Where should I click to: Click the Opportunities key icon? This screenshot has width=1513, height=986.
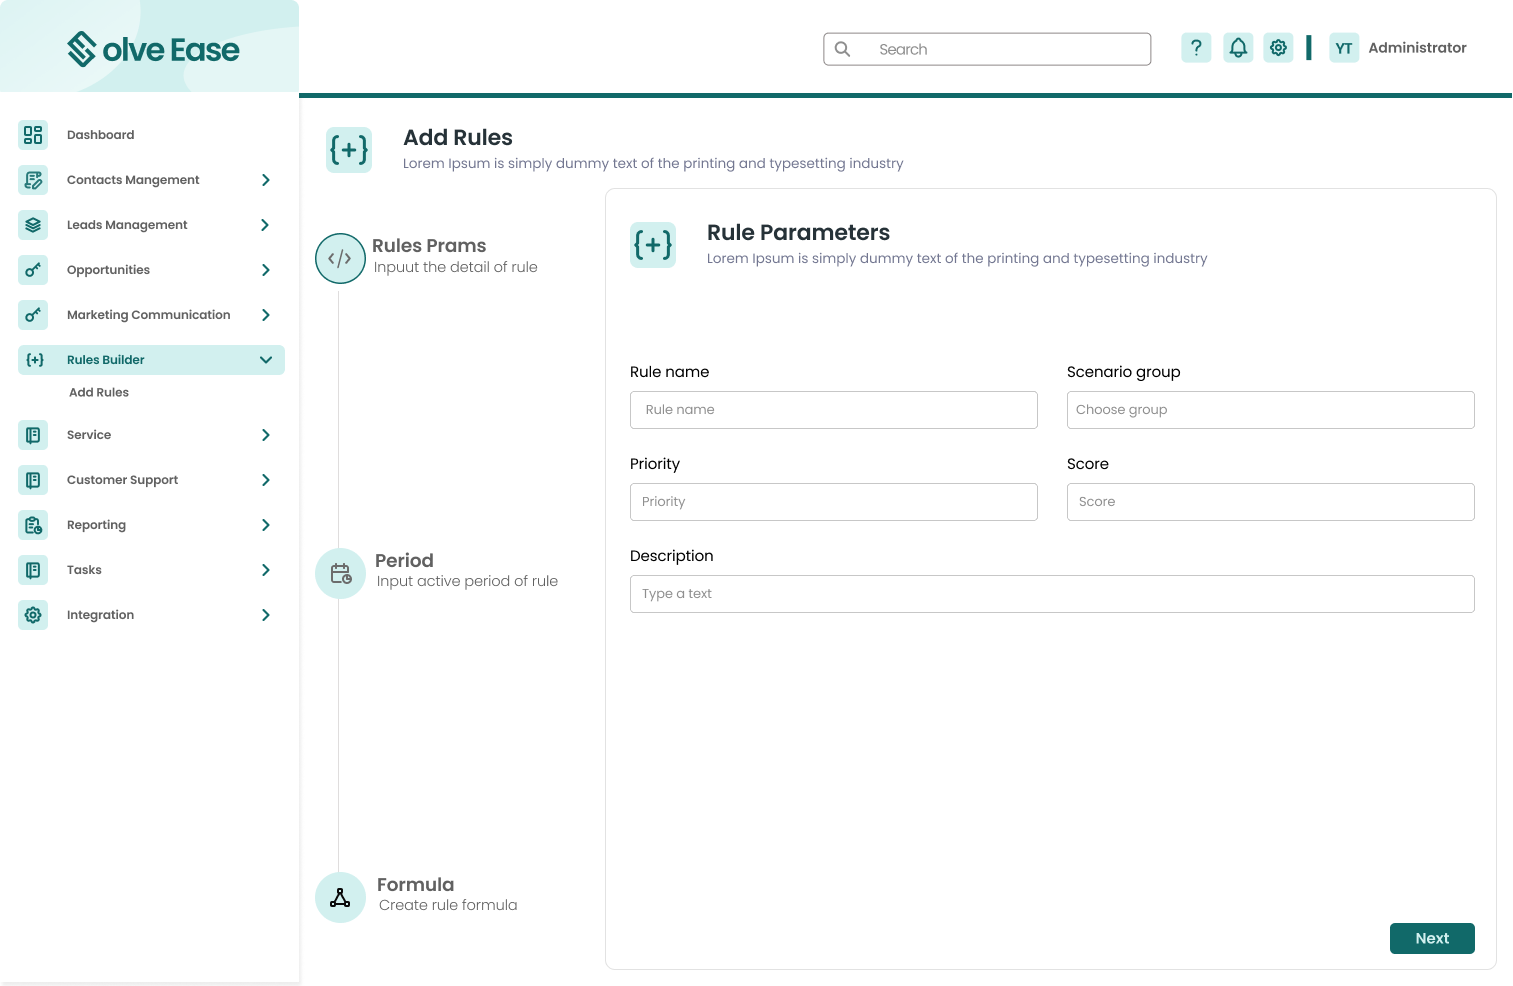coord(33,270)
